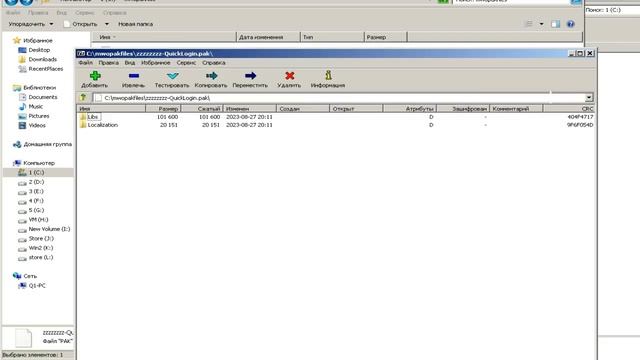640x360 pixels.
Task: Select RecentPlaces in Explorer favorites
Action: (x=45, y=69)
